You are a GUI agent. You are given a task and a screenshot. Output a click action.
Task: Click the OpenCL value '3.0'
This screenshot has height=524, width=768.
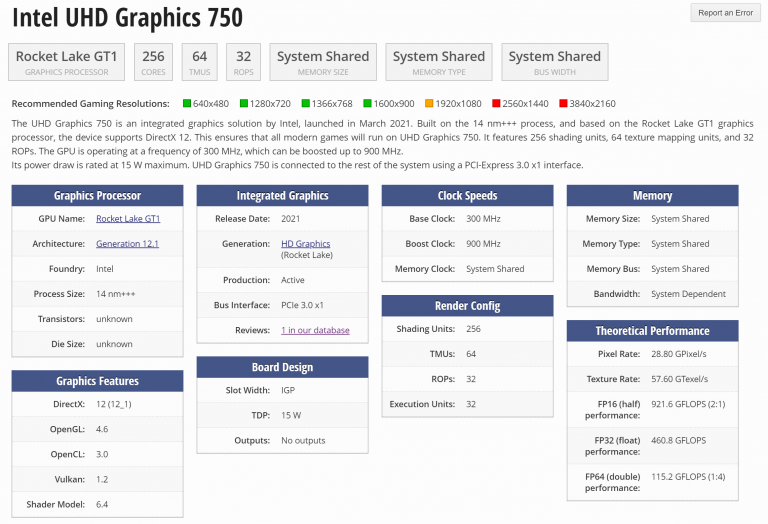pos(102,454)
